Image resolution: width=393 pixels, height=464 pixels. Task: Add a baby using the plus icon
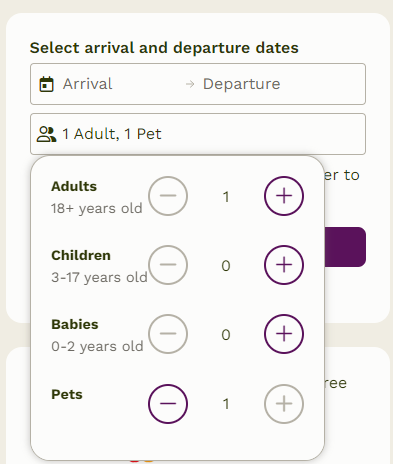coord(284,334)
